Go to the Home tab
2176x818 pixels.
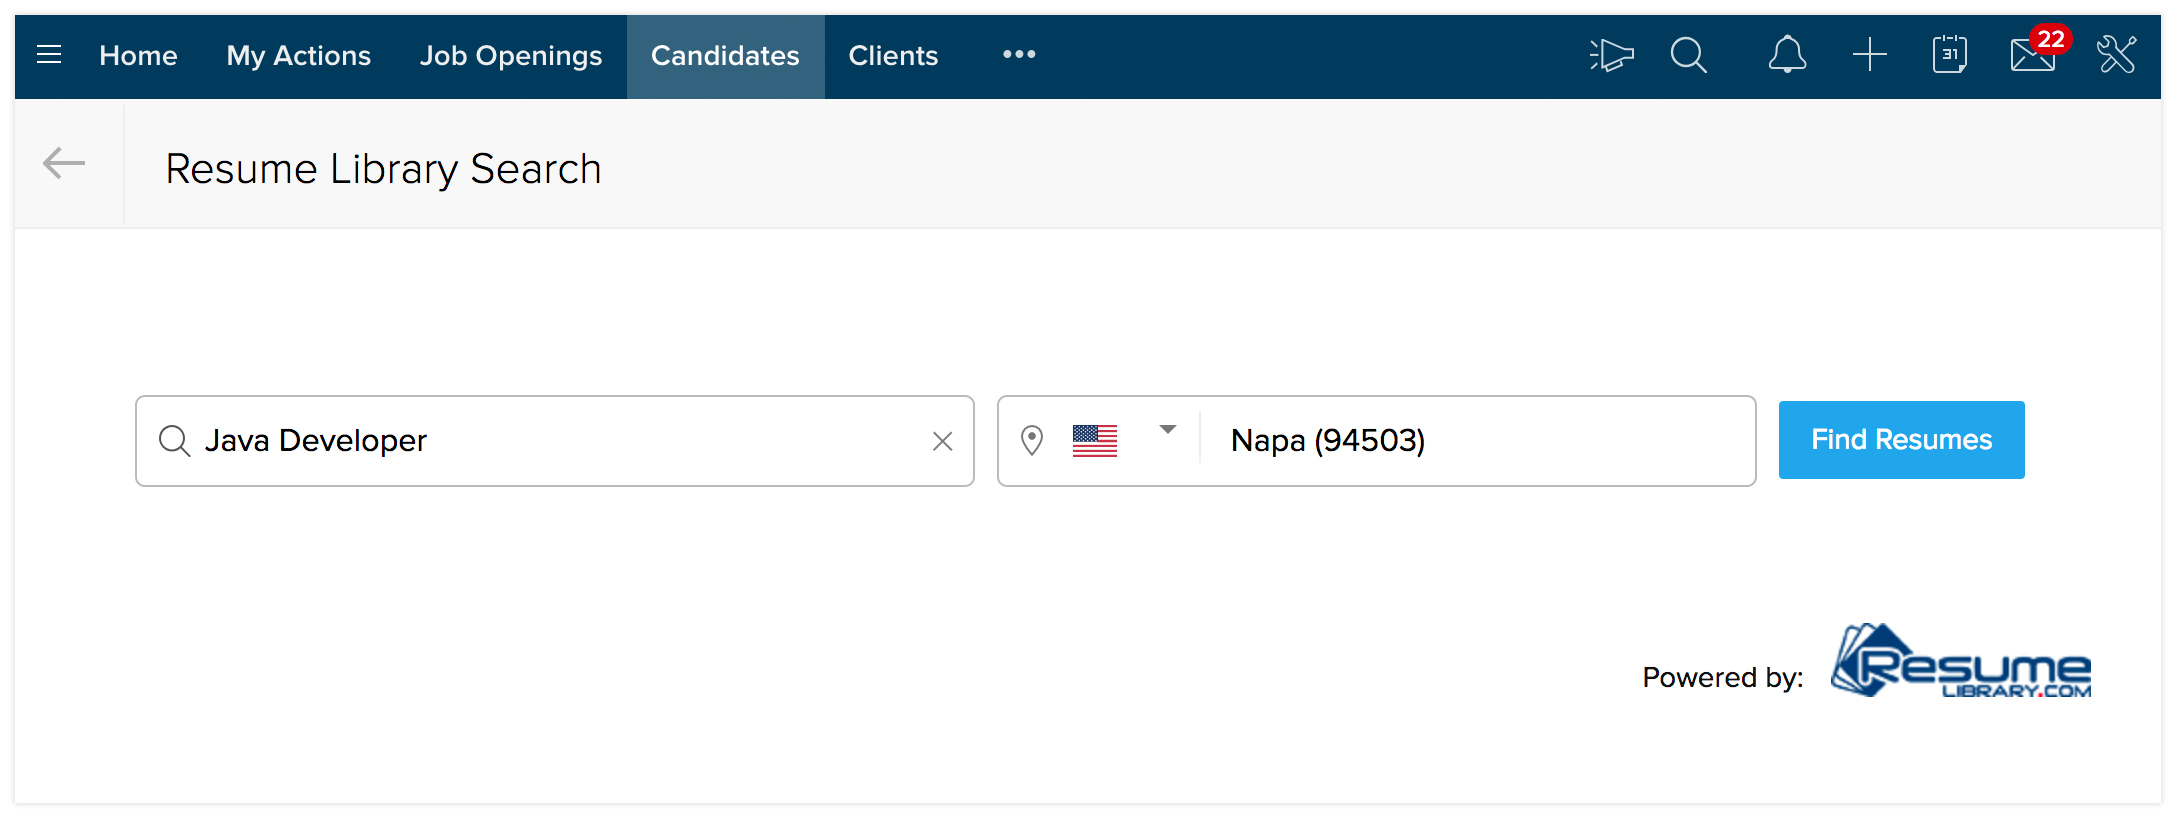point(138,56)
